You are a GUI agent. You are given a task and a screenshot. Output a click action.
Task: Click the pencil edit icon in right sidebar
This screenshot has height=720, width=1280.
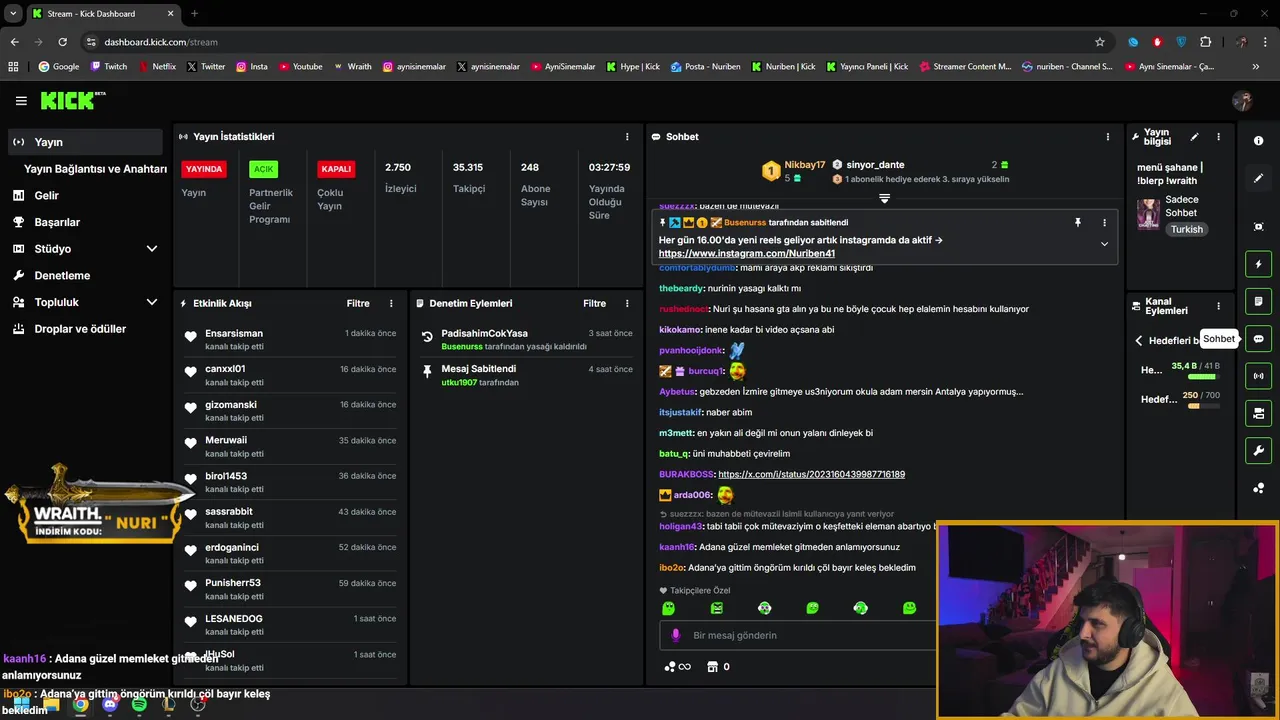tap(1258, 178)
